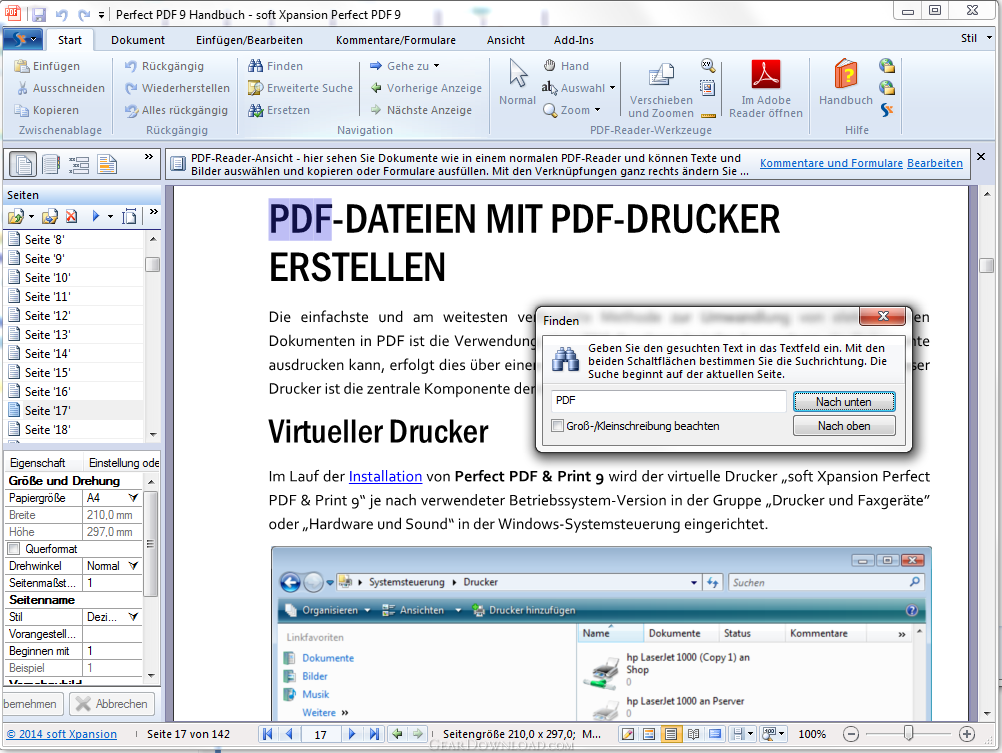Click the Einfügen paste icon
The height and width of the screenshot is (753, 1002).
tap(22, 66)
